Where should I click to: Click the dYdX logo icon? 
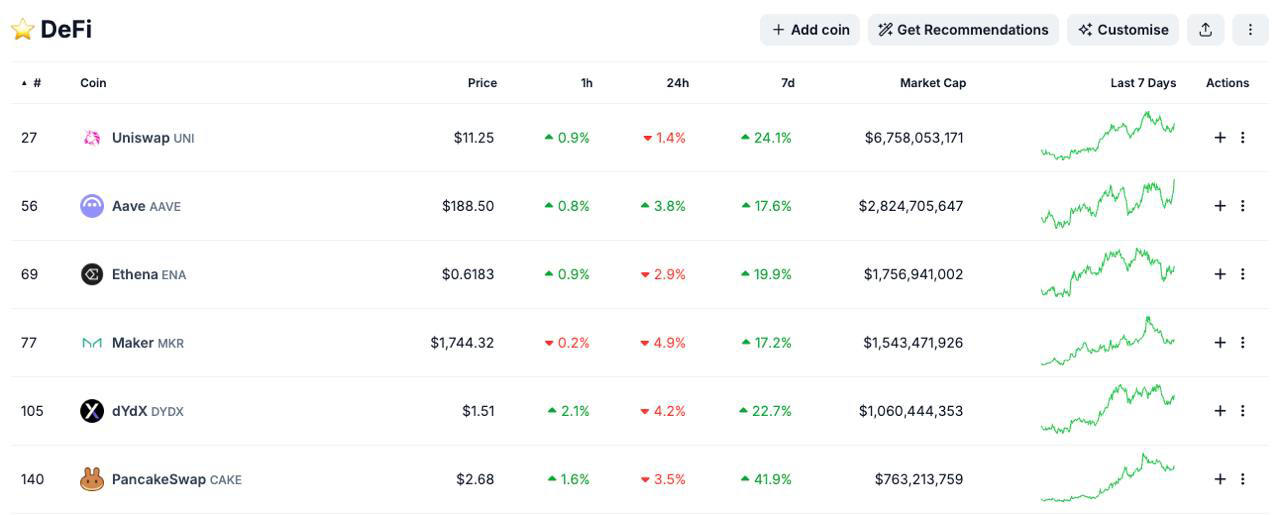click(x=92, y=411)
